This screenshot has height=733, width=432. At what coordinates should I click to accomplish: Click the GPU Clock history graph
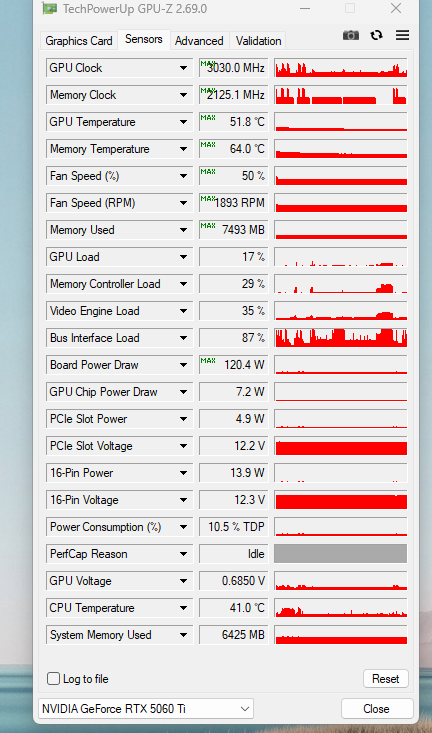pyautogui.click(x=341, y=68)
